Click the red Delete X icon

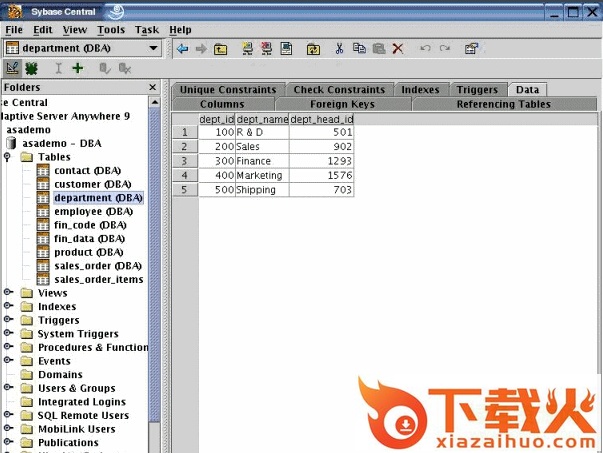click(x=398, y=48)
